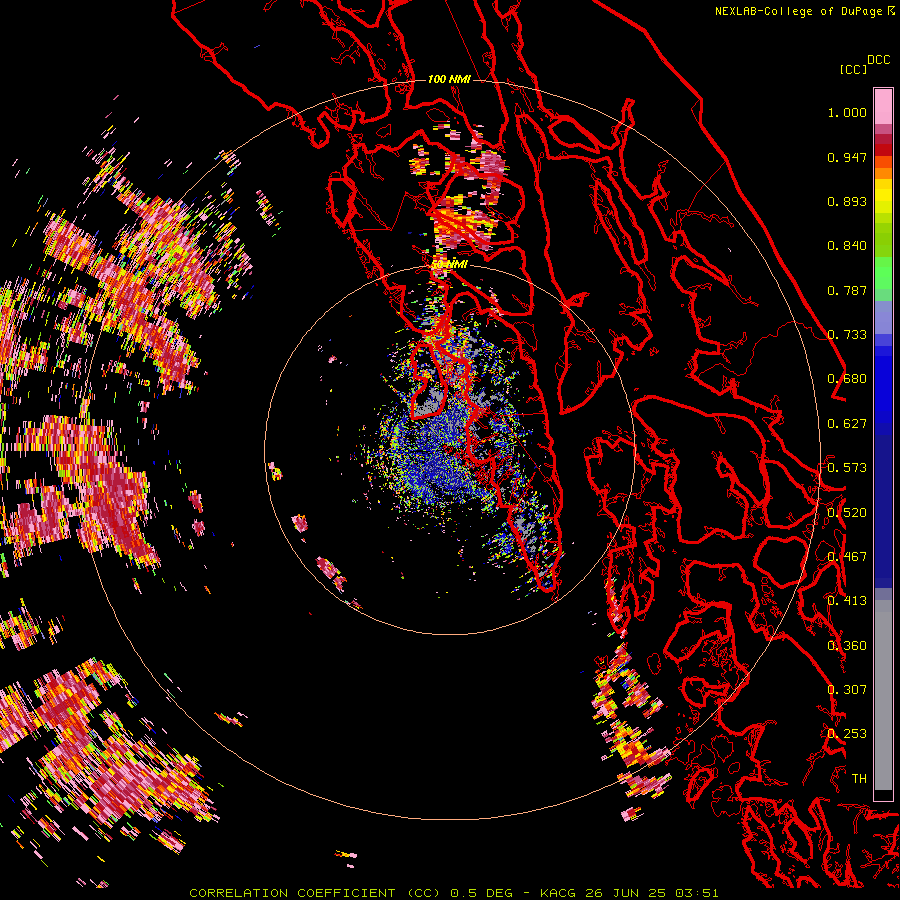Click the 0.733 value on color scale
Viewport: 900px width, 900px height.
pos(847,335)
